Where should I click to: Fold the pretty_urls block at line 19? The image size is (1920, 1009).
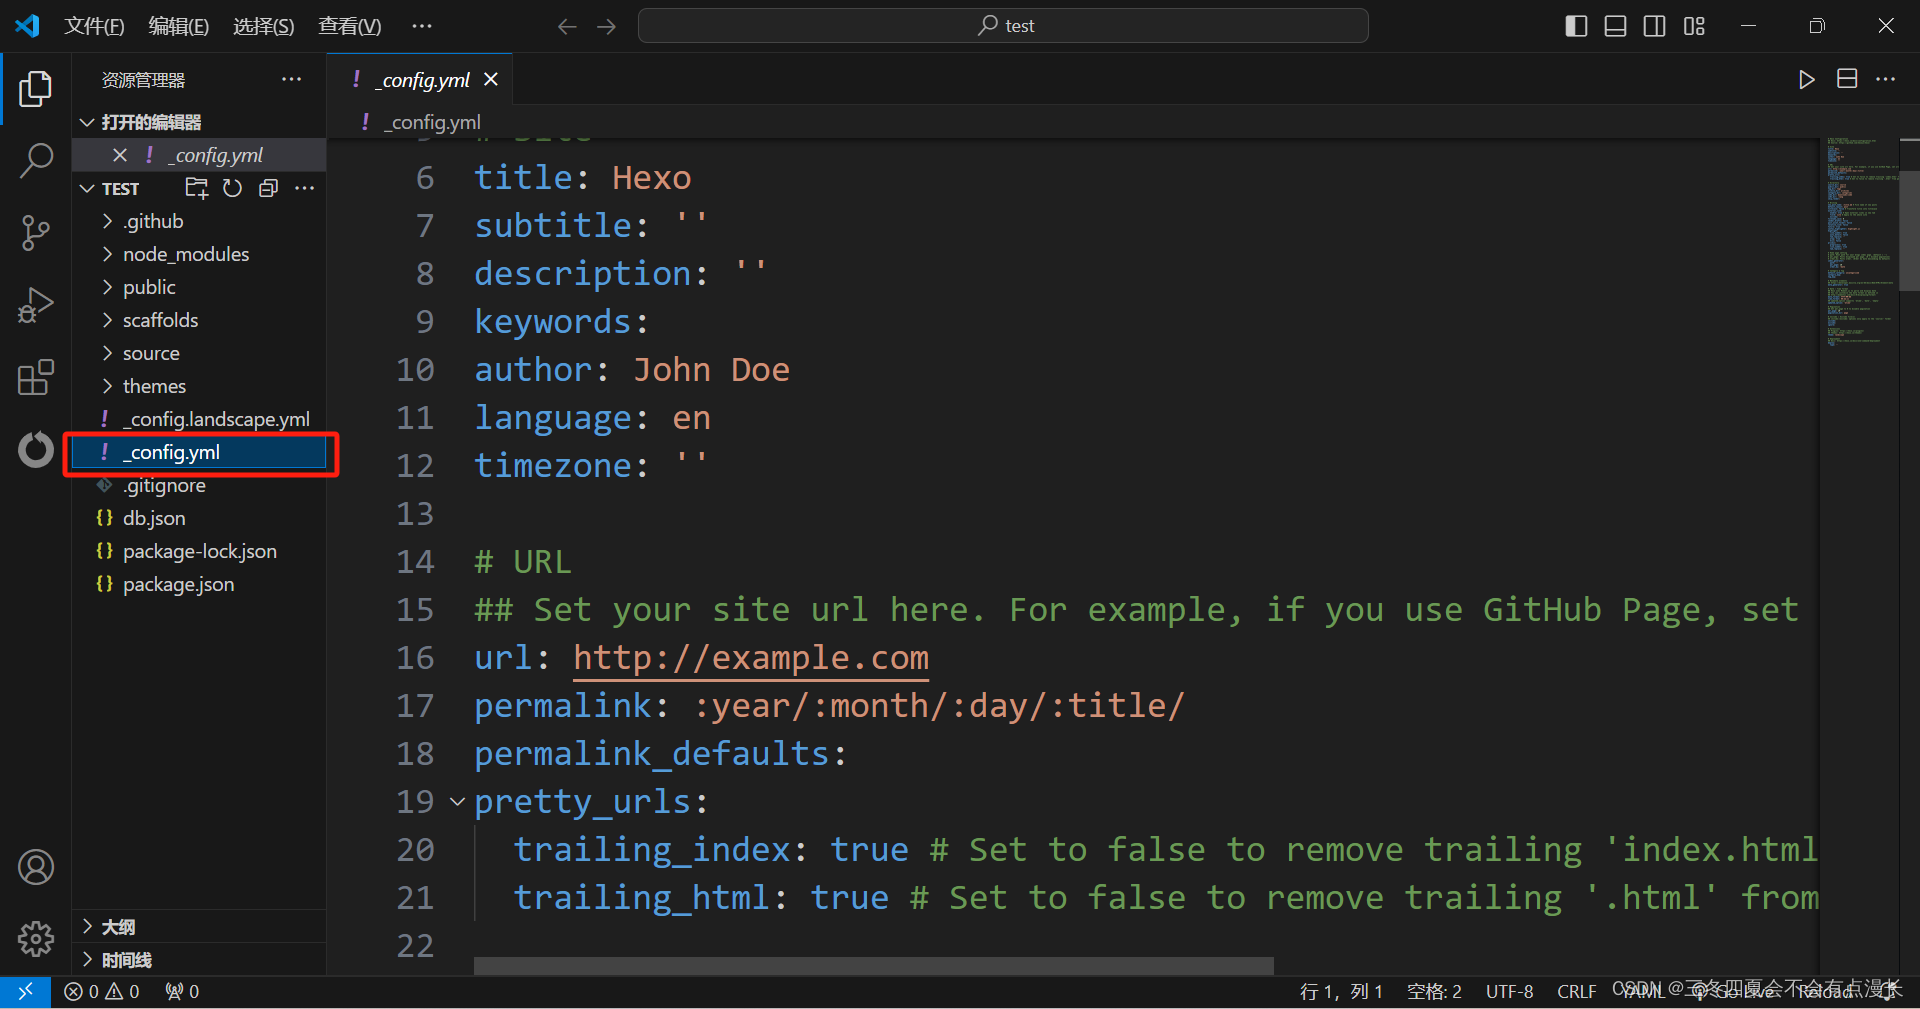[457, 802]
